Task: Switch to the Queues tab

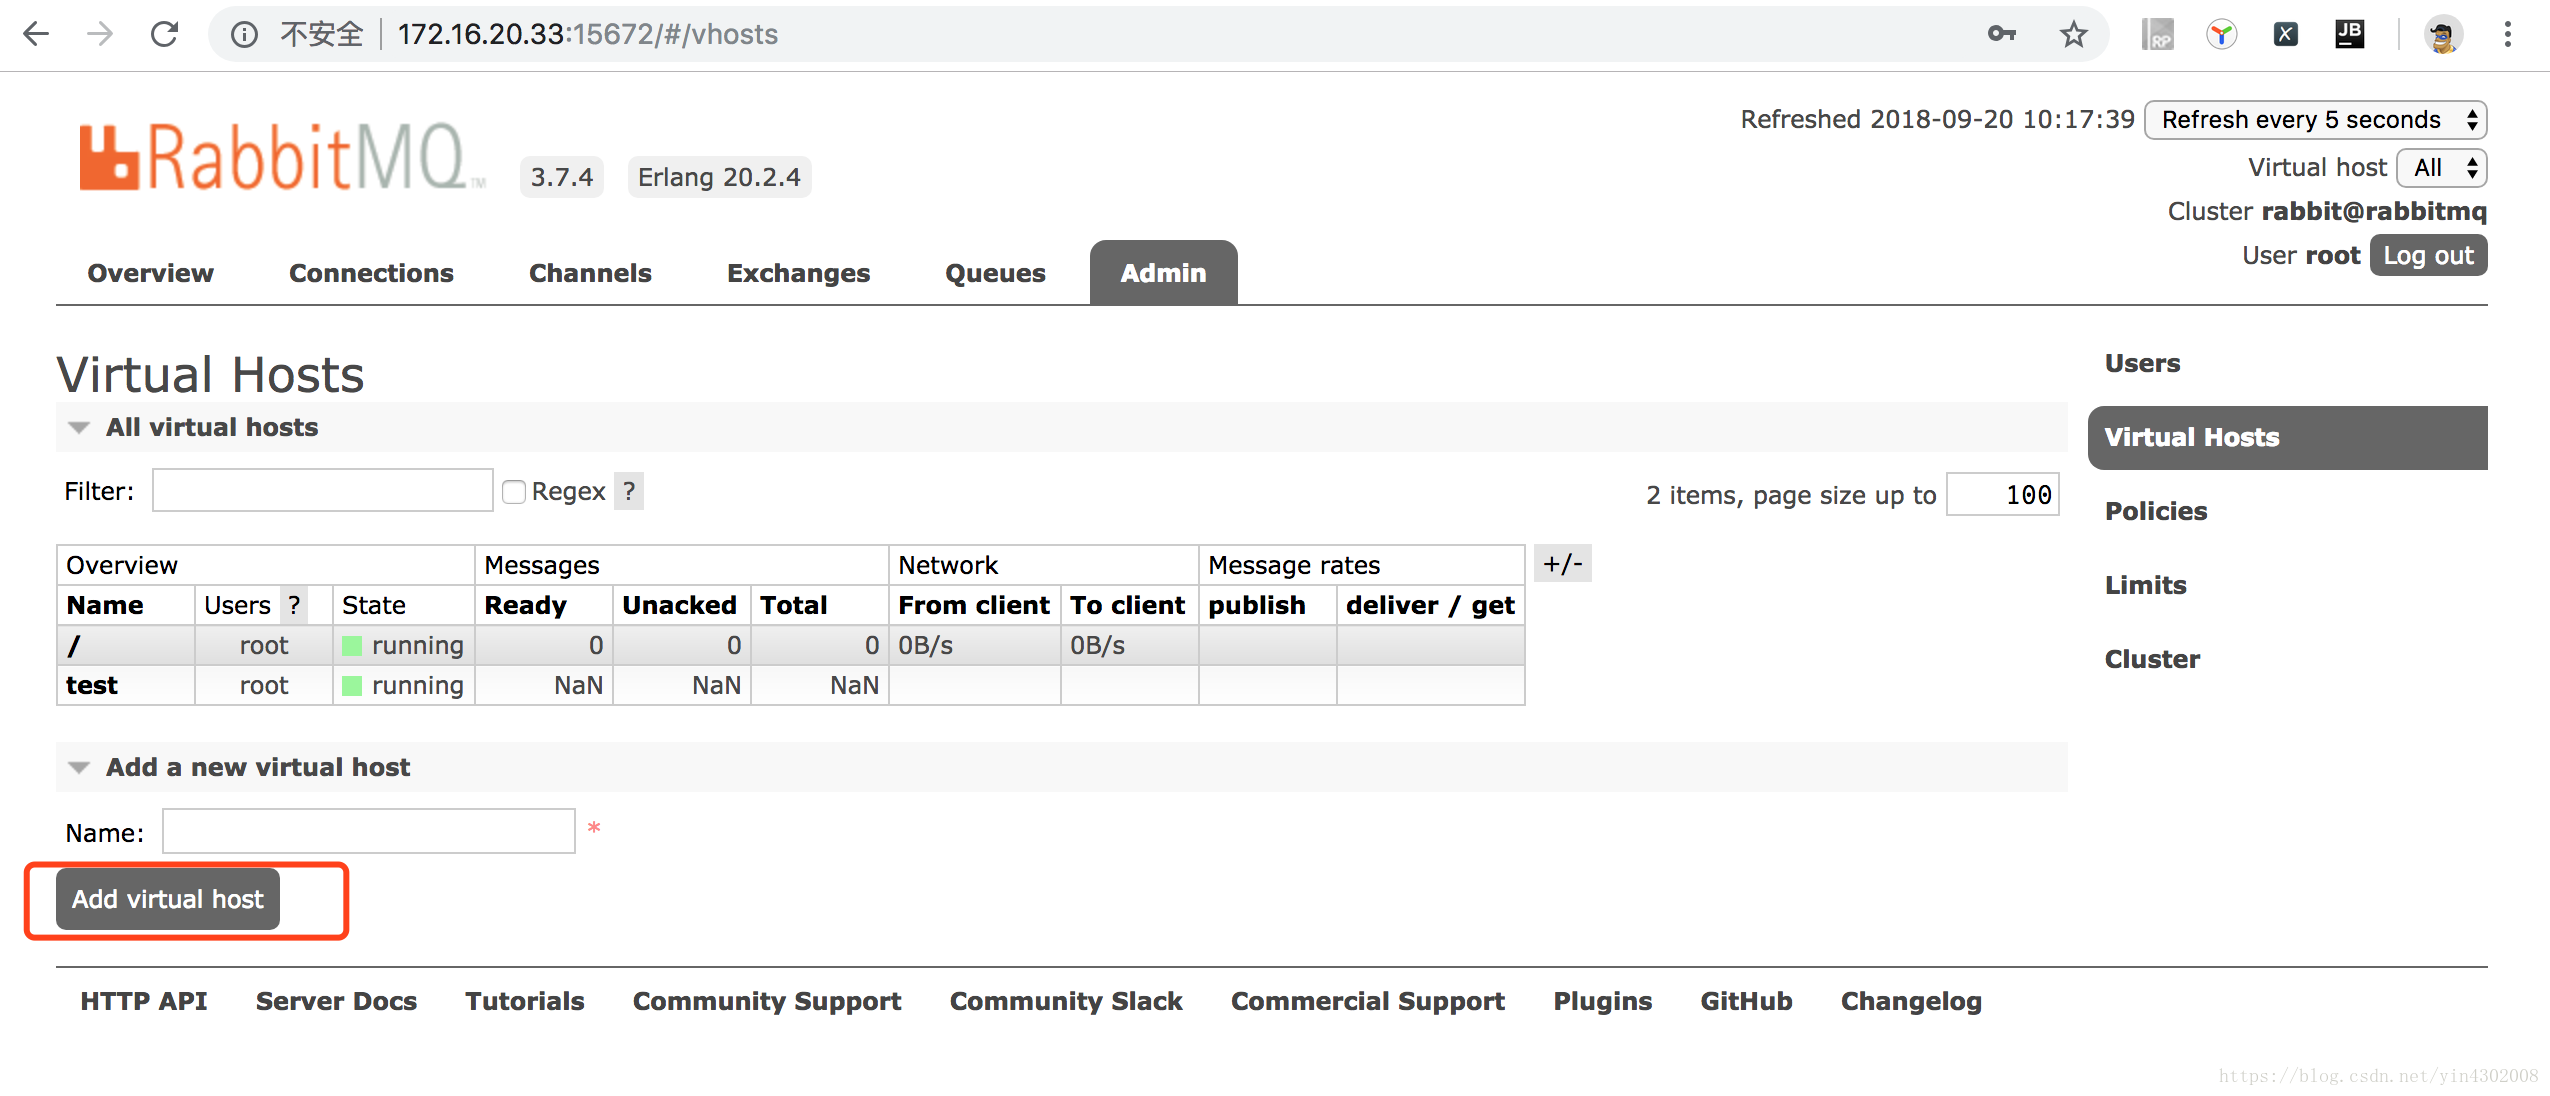Action: click(995, 273)
